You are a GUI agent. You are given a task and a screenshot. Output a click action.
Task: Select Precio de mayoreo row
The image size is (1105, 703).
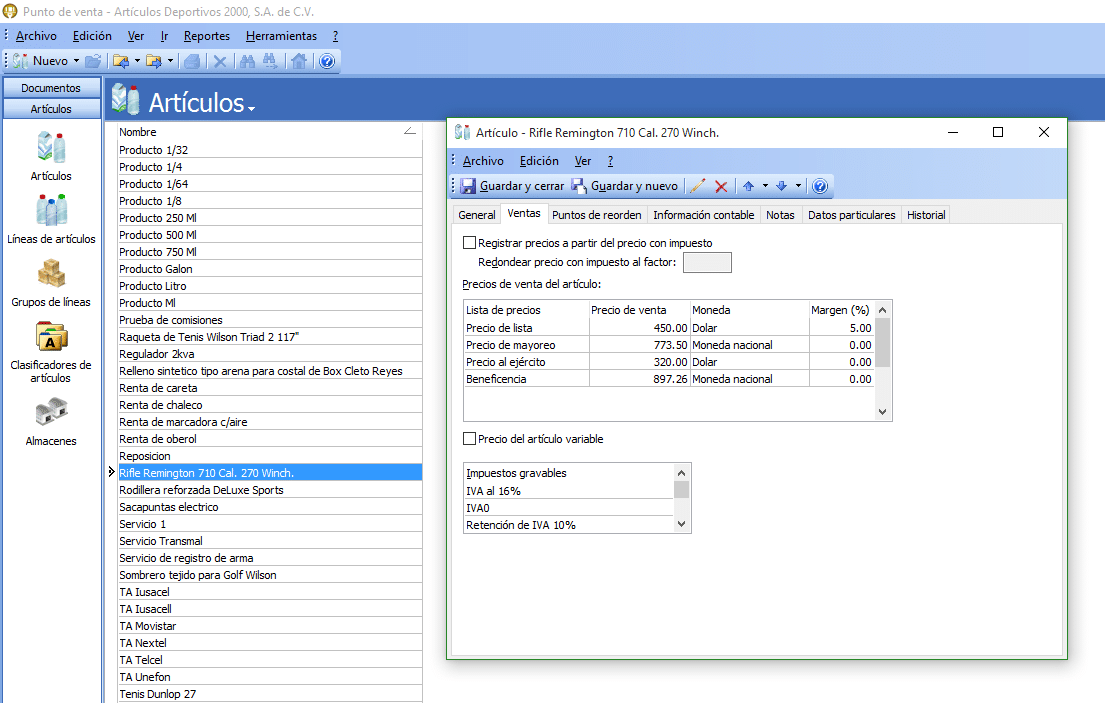point(668,345)
